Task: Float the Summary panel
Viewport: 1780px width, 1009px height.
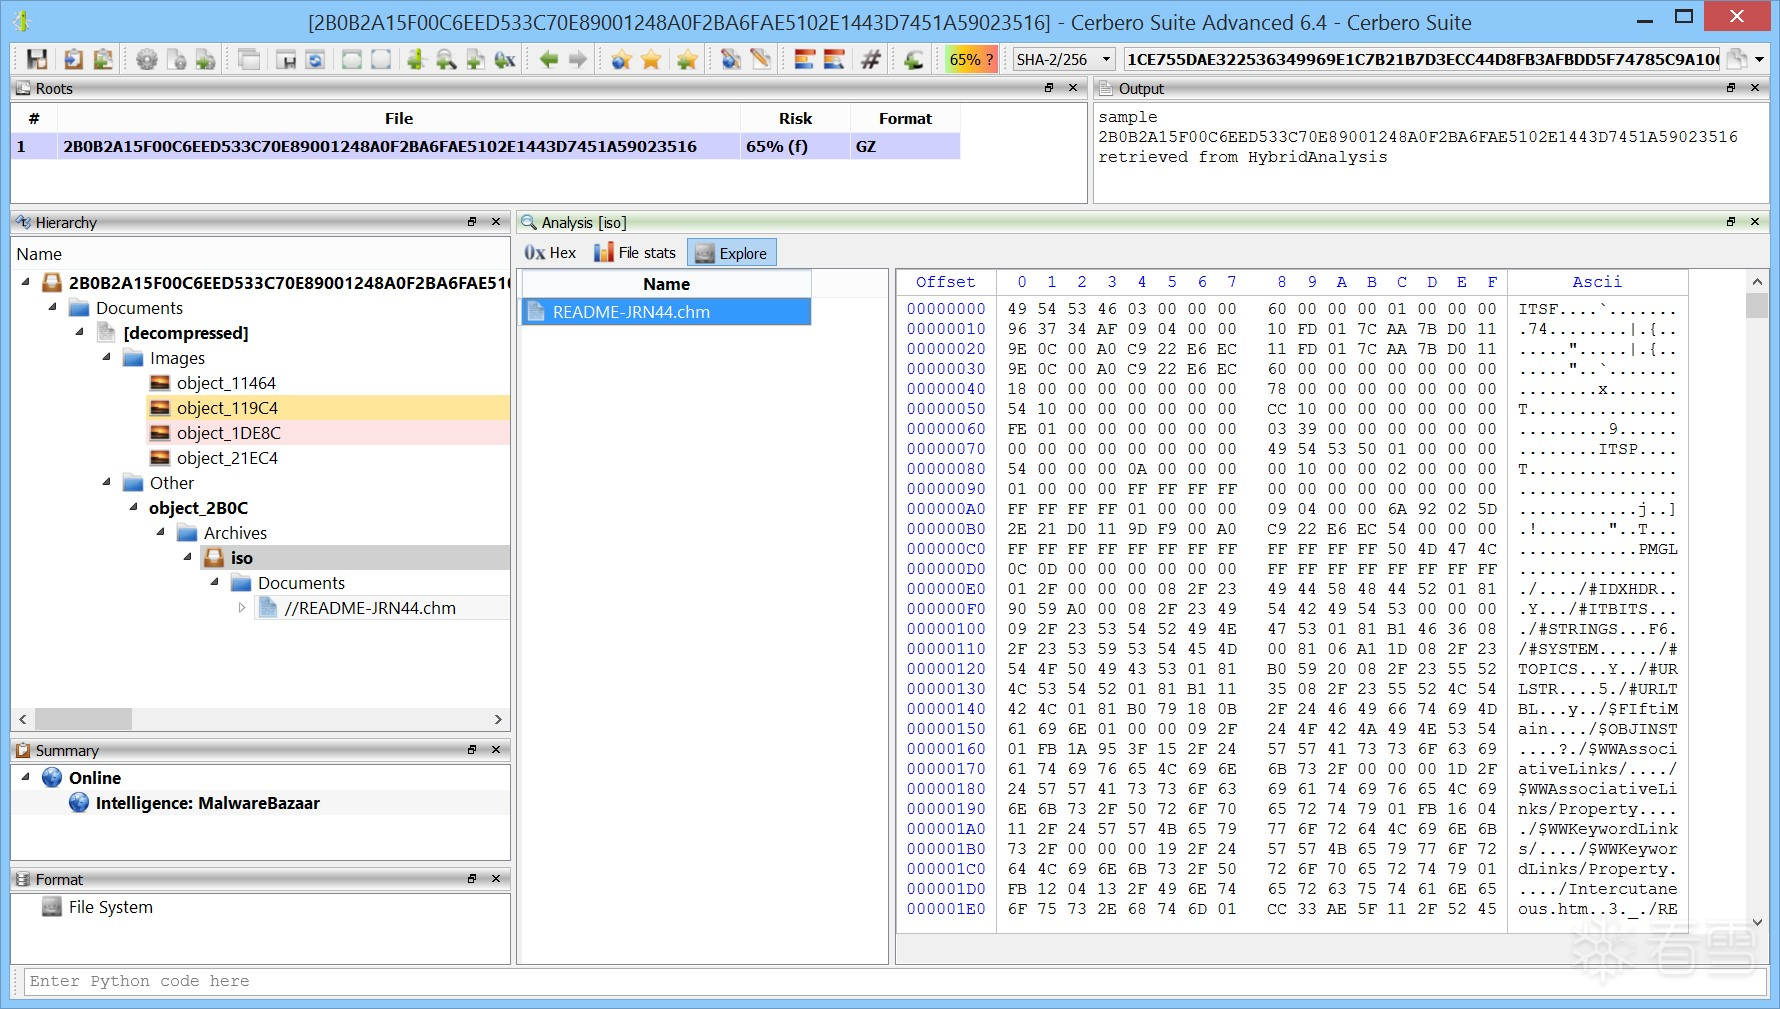Action: (472, 750)
